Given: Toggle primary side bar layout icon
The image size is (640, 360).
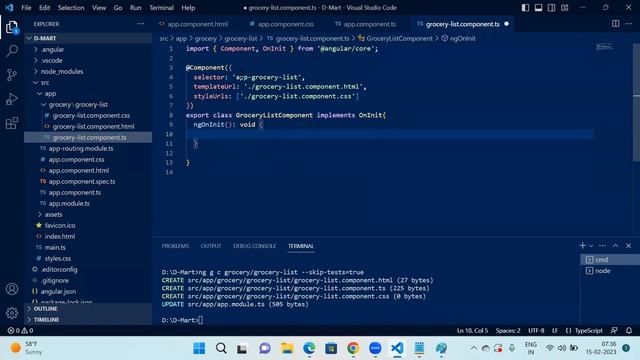Looking at the screenshot, I should (525, 8).
